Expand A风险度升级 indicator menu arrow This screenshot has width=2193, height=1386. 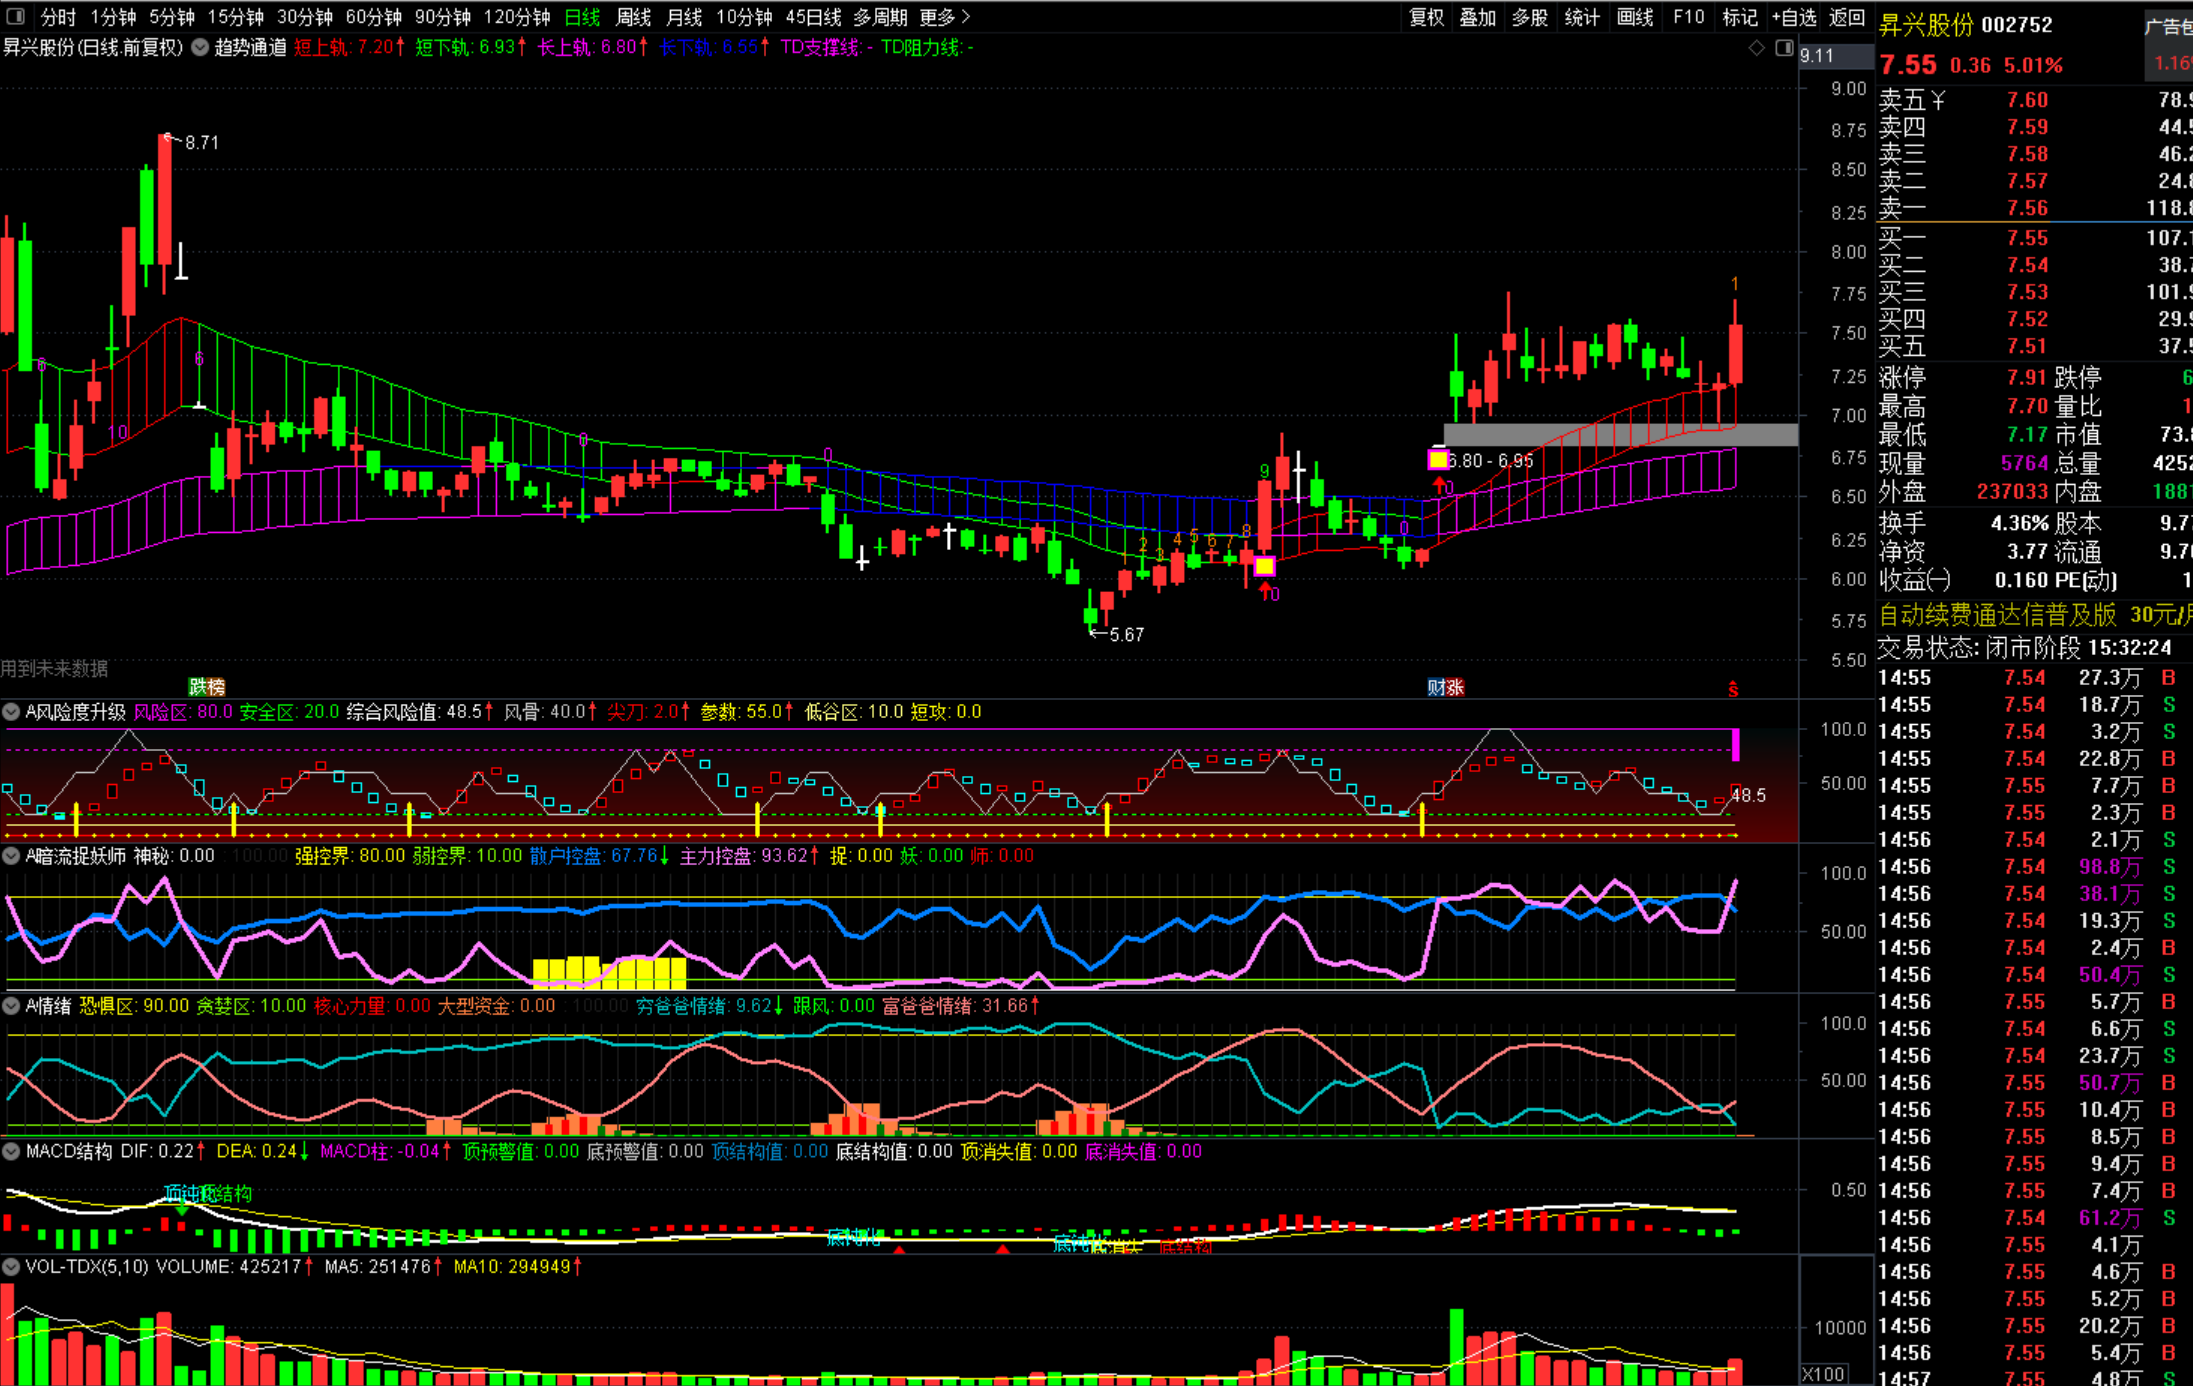(11, 712)
